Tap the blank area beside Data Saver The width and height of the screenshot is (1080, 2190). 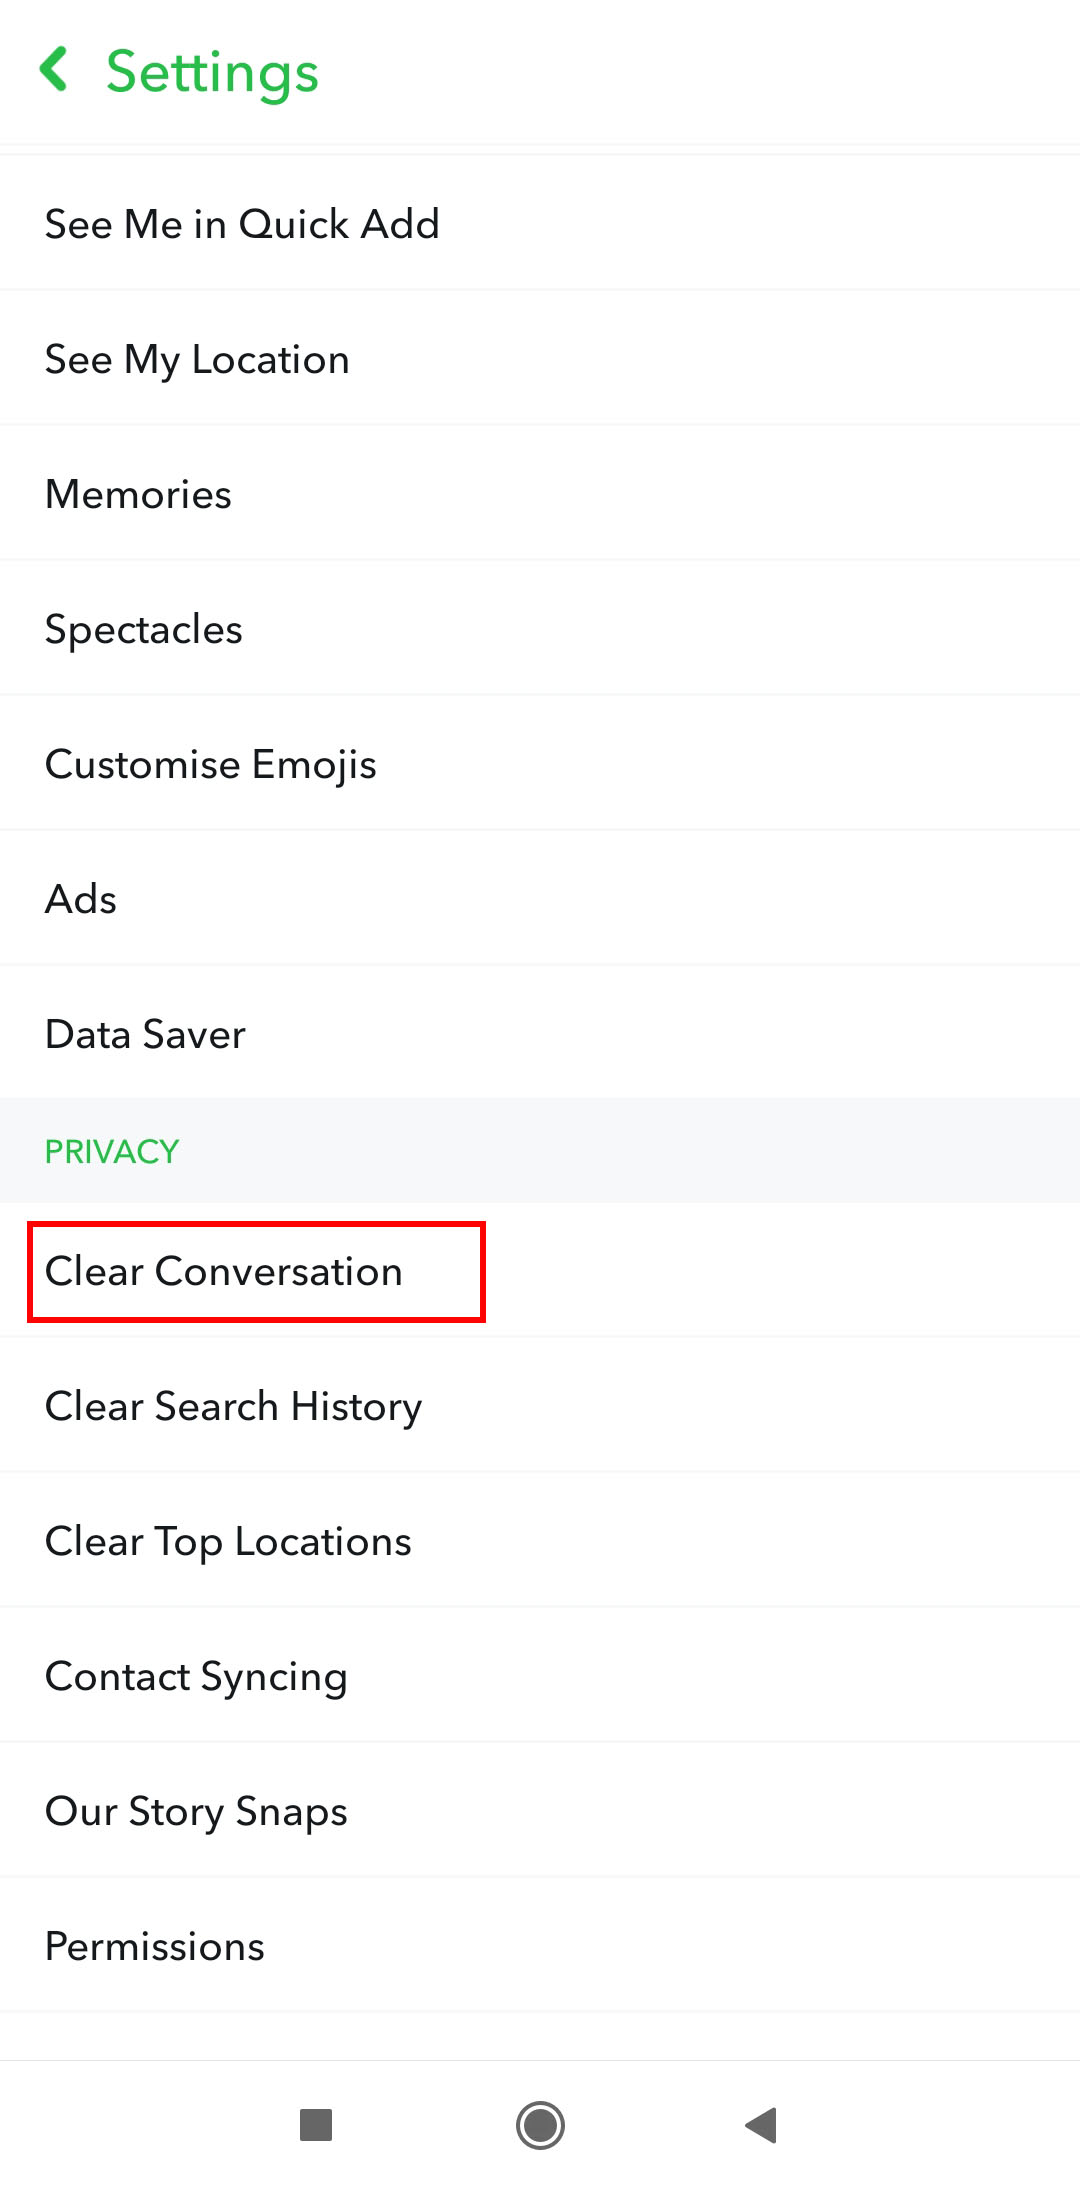pos(660,1033)
